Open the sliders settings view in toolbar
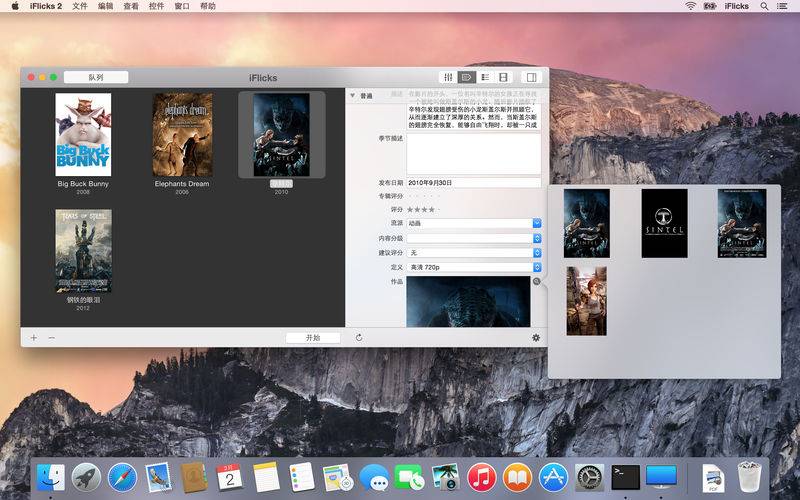The height and width of the screenshot is (500, 800). tap(448, 77)
